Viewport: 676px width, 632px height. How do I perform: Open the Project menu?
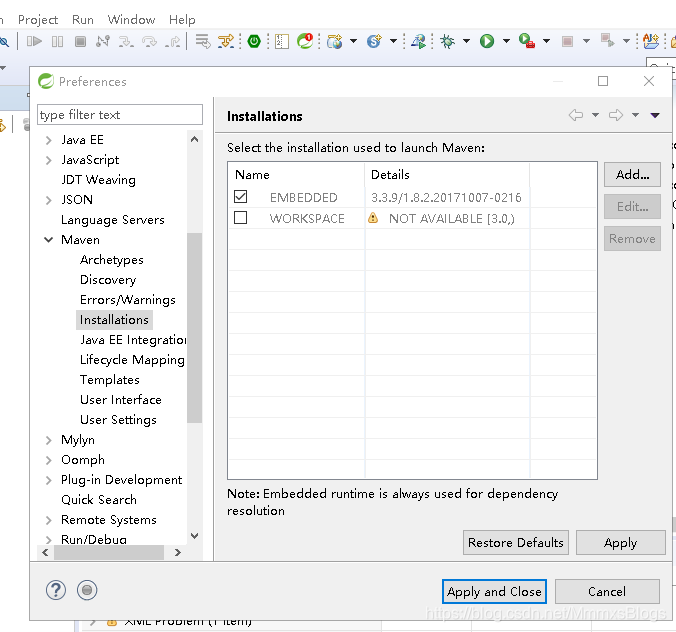coord(38,20)
